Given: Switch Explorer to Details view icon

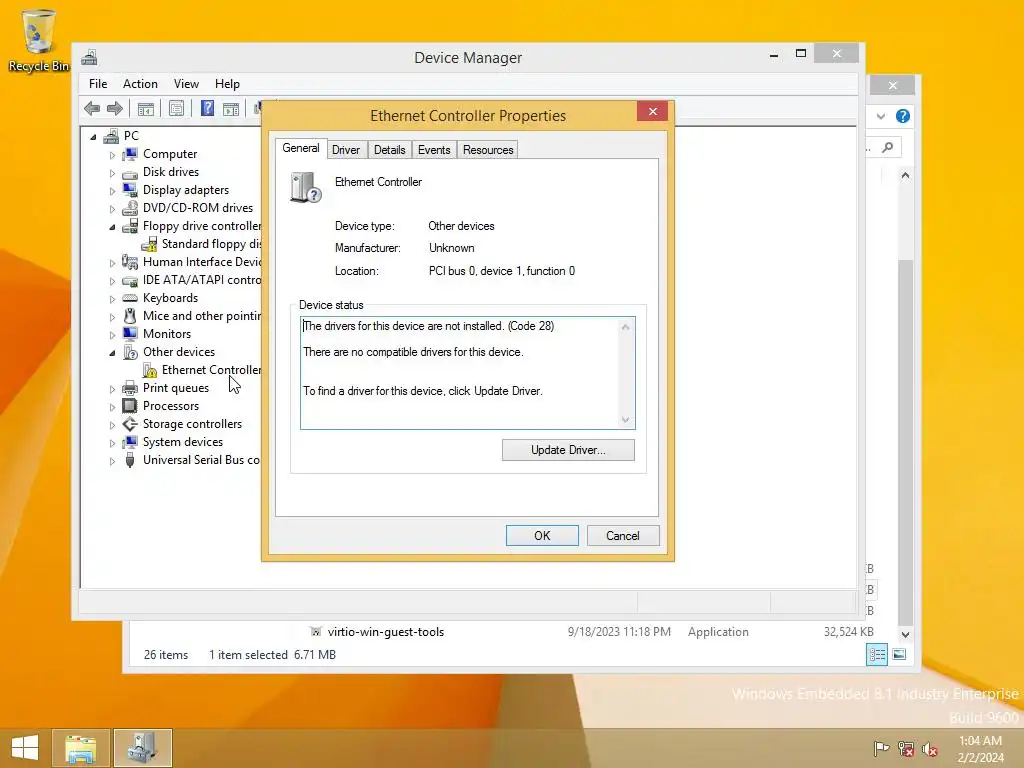Looking at the screenshot, I should 876,654.
